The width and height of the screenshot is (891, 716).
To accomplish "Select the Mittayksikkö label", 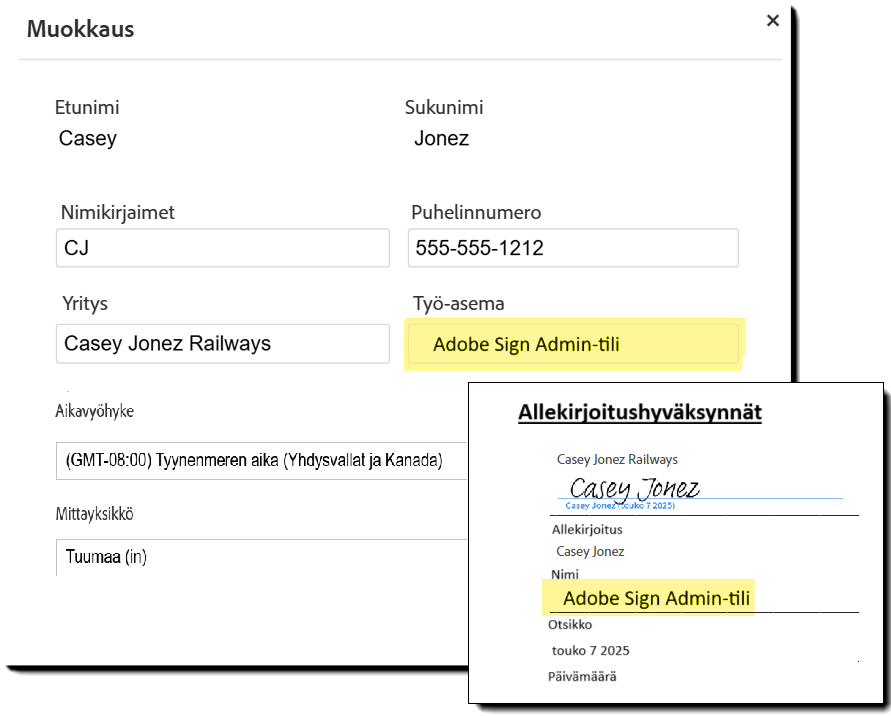I will coord(94,514).
